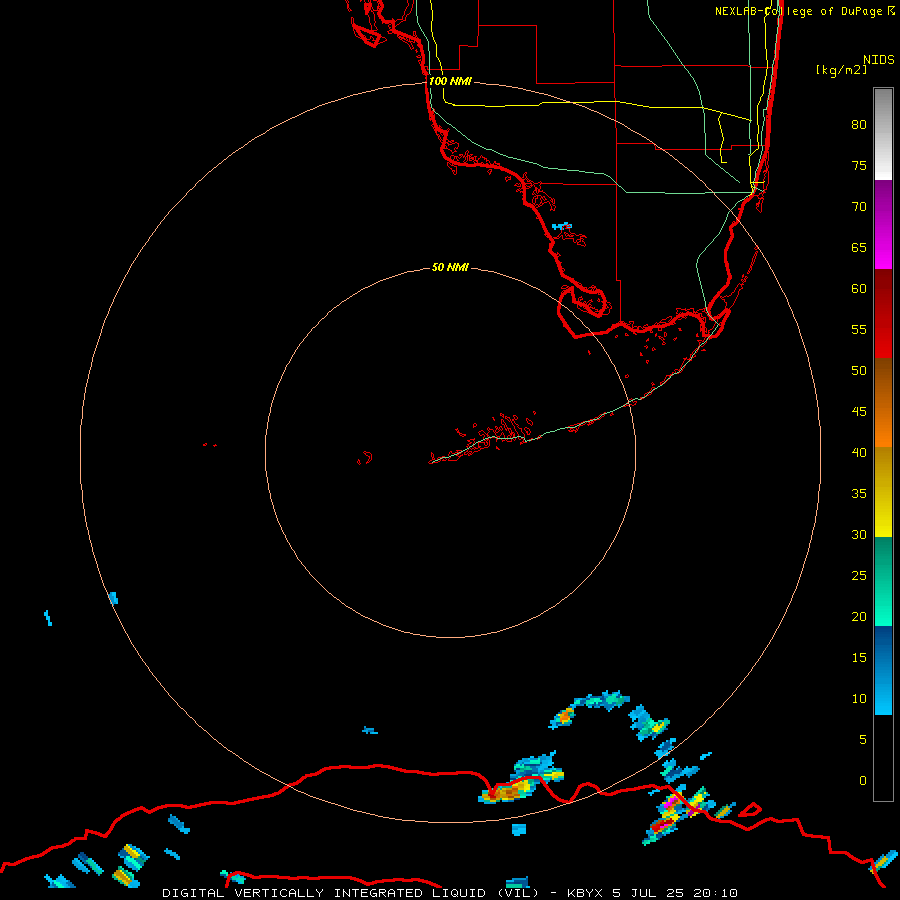Click the 75 value on color scale
The image size is (900, 900).
coord(859,165)
